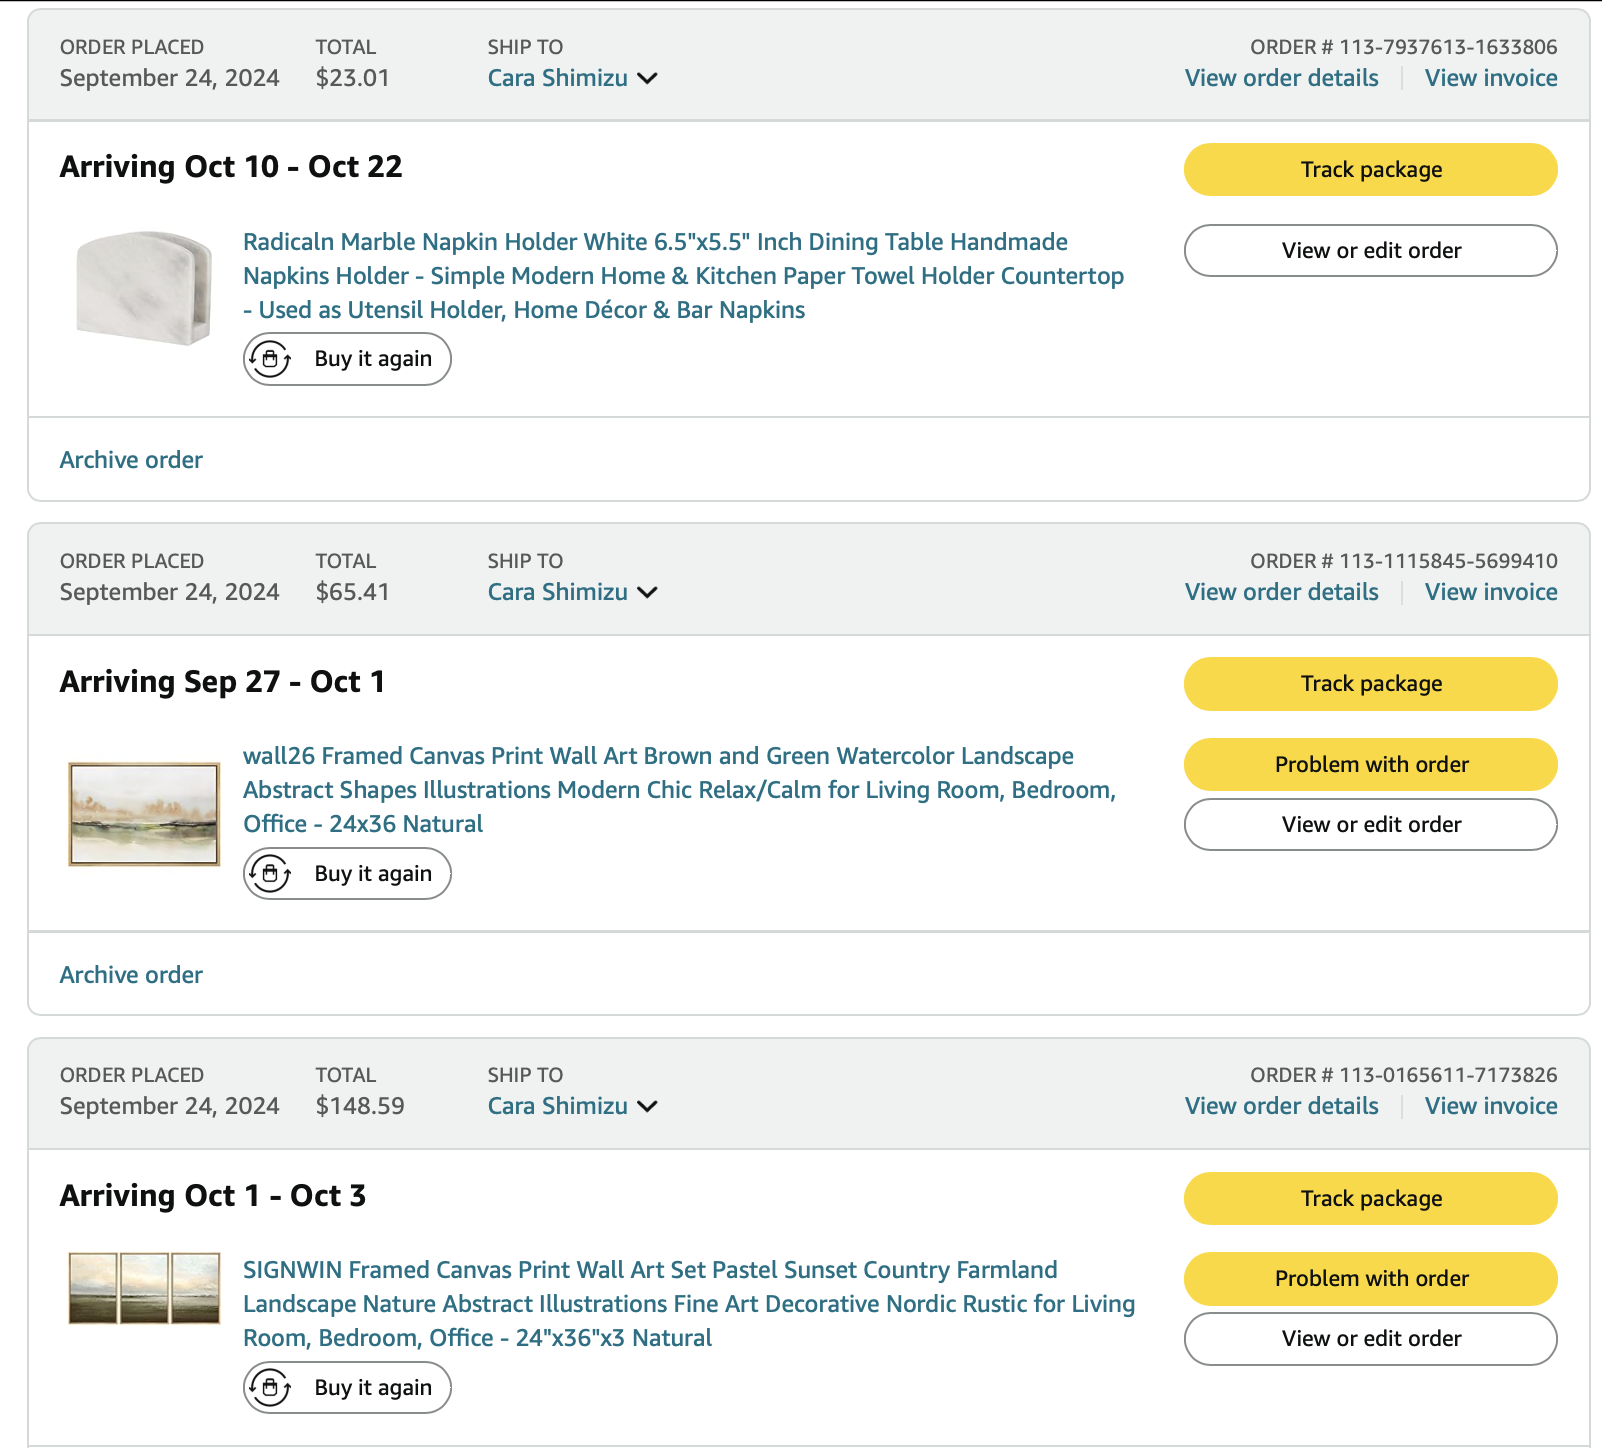
Task: Report Problem with order for wall26 canvas
Action: click(x=1370, y=765)
